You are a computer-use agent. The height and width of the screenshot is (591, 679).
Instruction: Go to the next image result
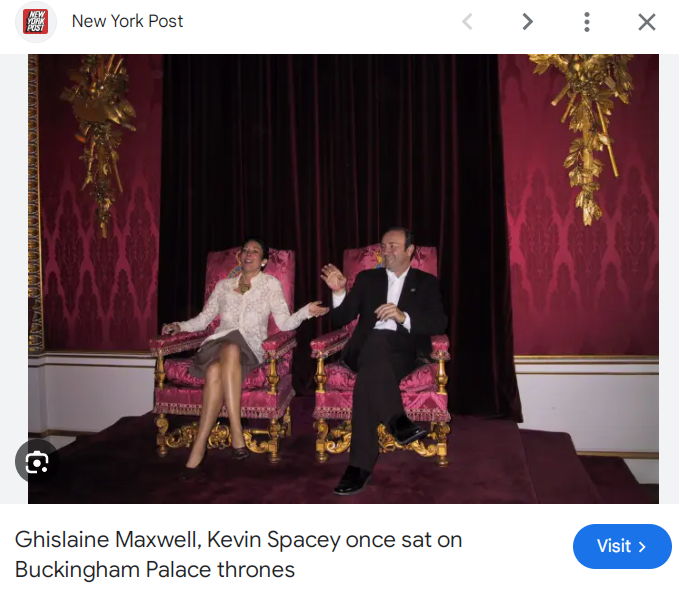point(527,22)
